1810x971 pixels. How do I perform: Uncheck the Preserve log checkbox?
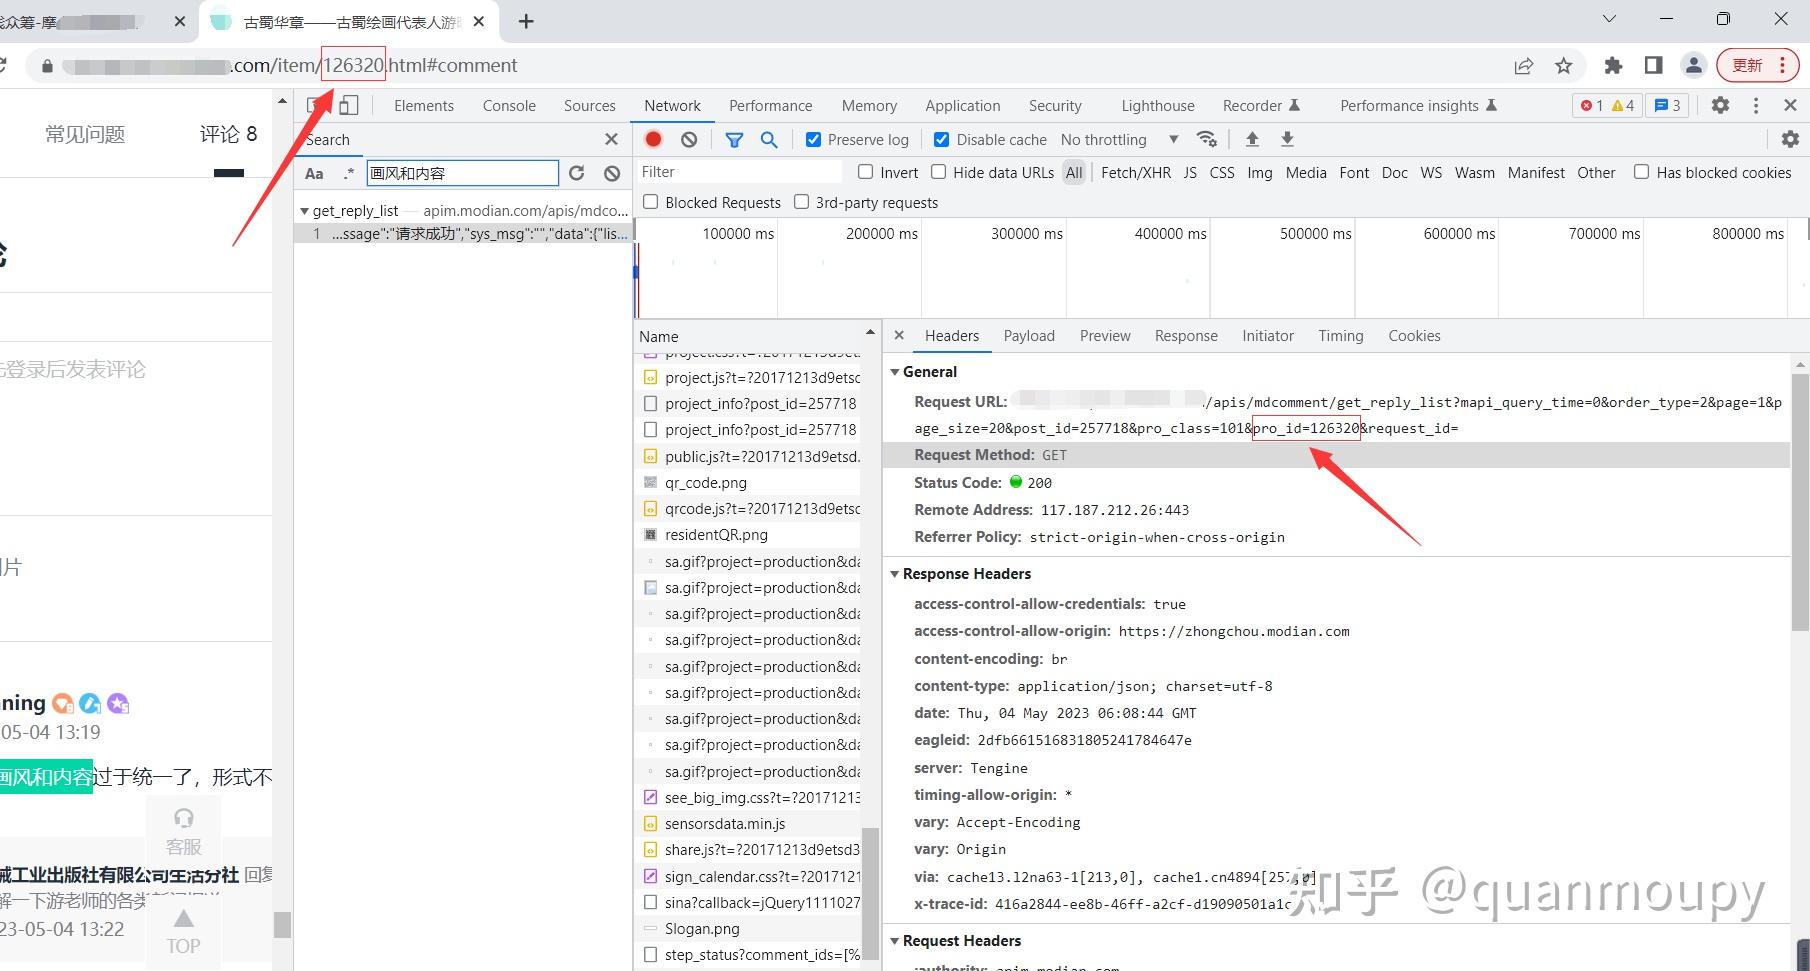click(x=813, y=140)
